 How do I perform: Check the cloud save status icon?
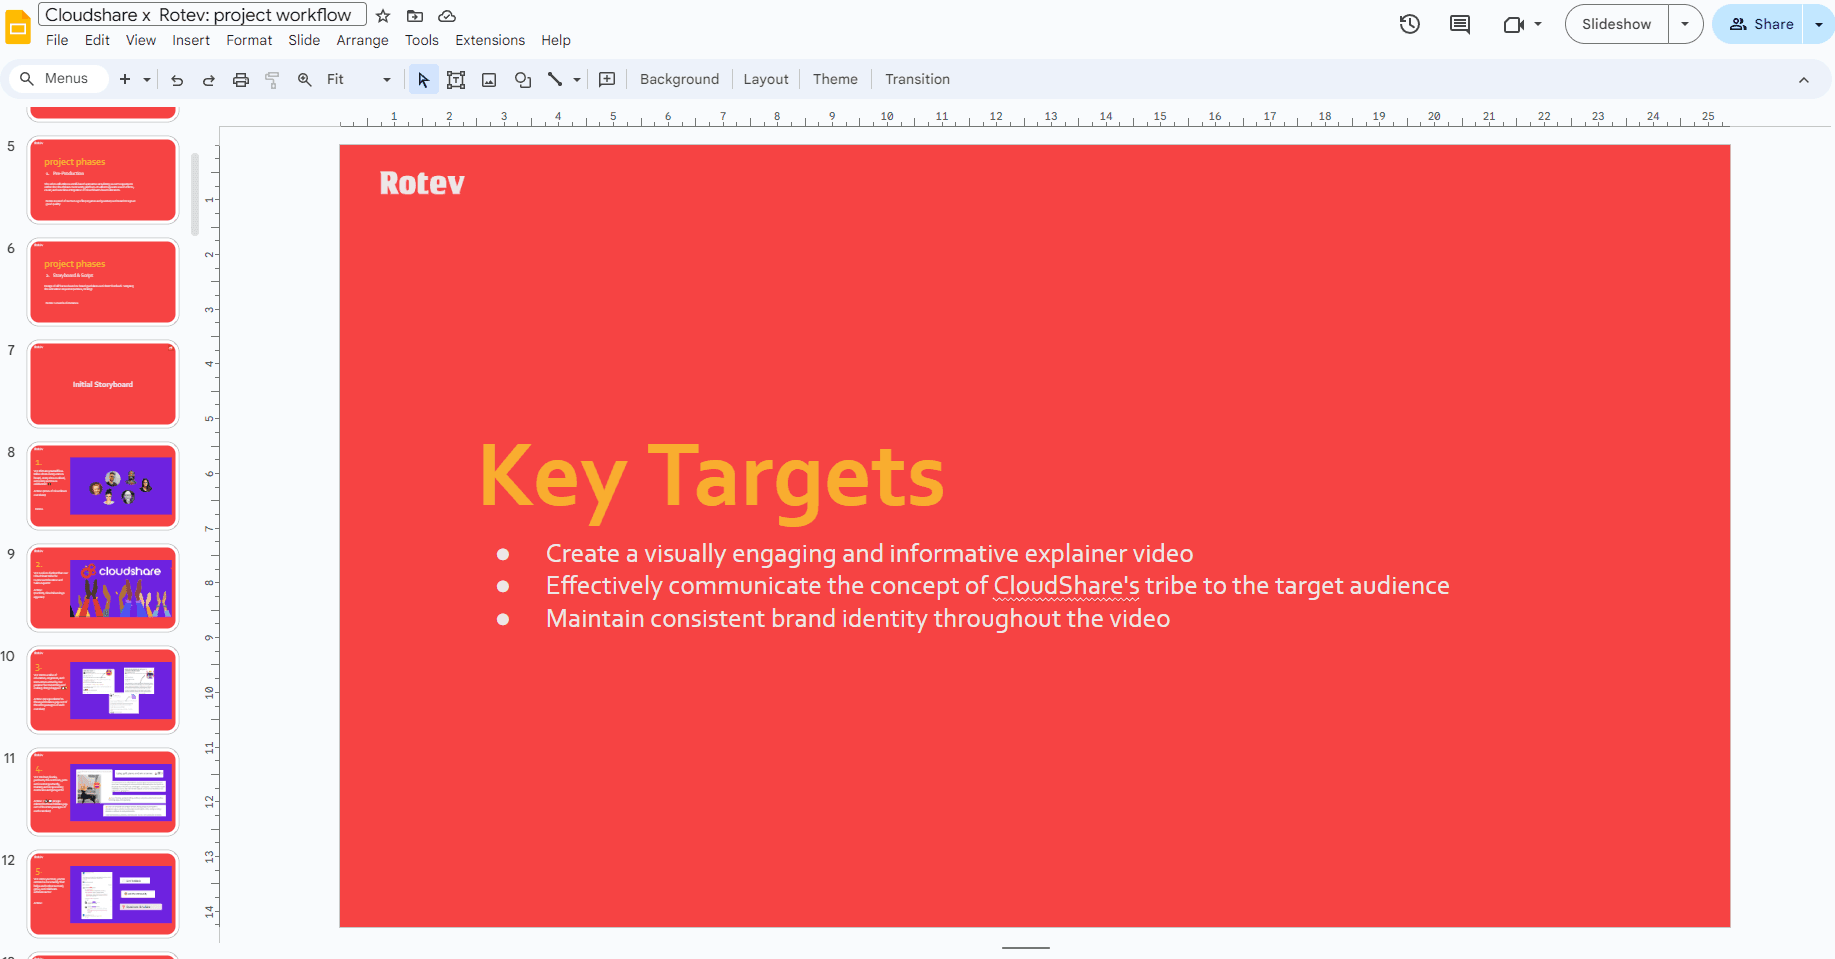point(447,16)
